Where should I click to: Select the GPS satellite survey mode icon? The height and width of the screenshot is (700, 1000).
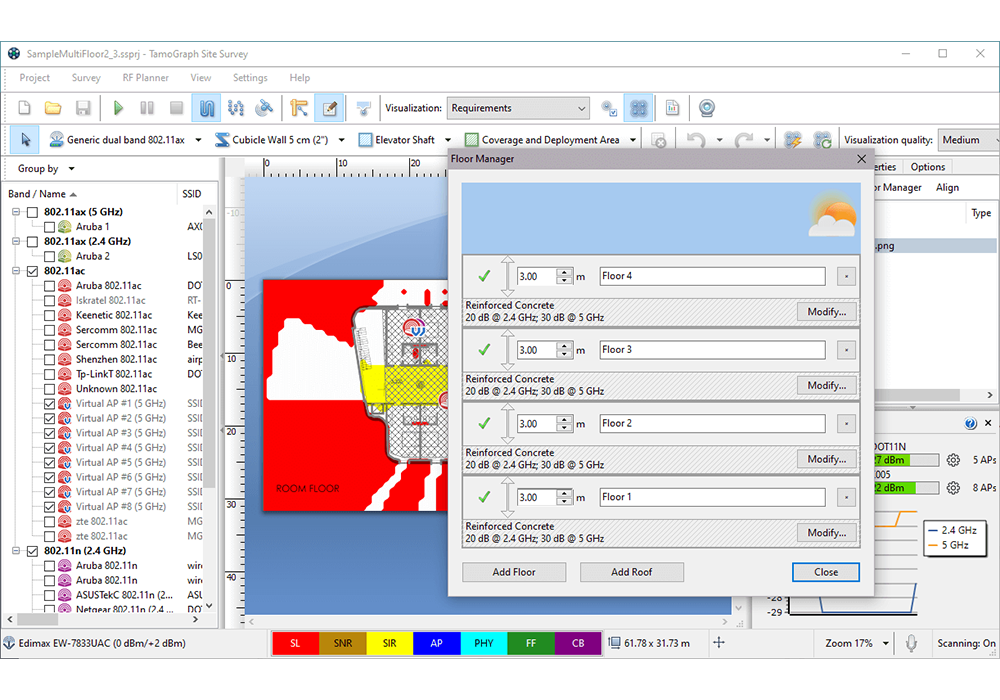pos(264,108)
